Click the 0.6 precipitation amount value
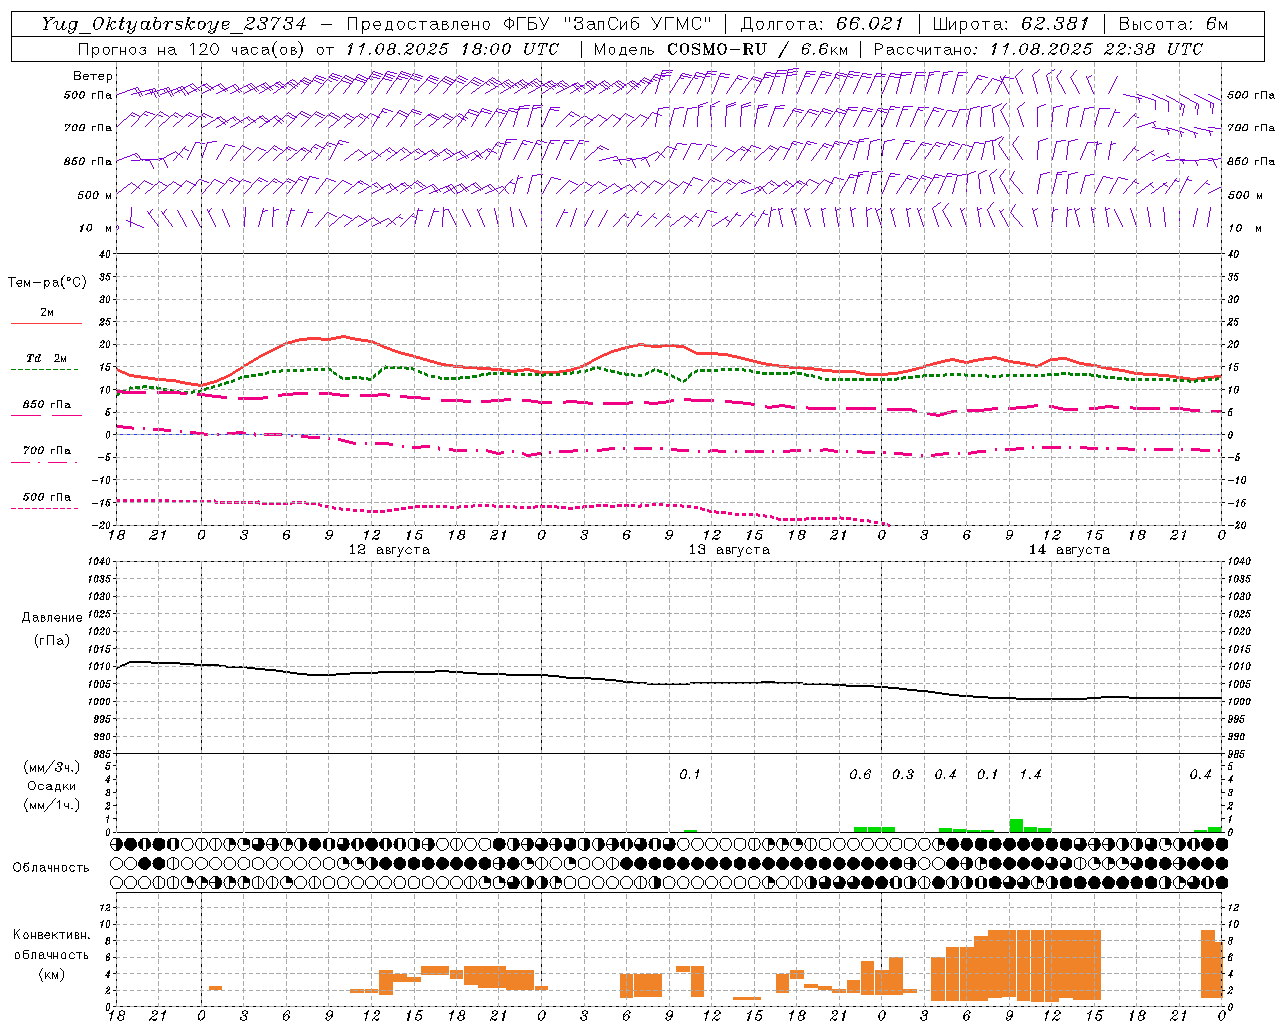This screenshot has height=1024, width=1280. pos(860,774)
